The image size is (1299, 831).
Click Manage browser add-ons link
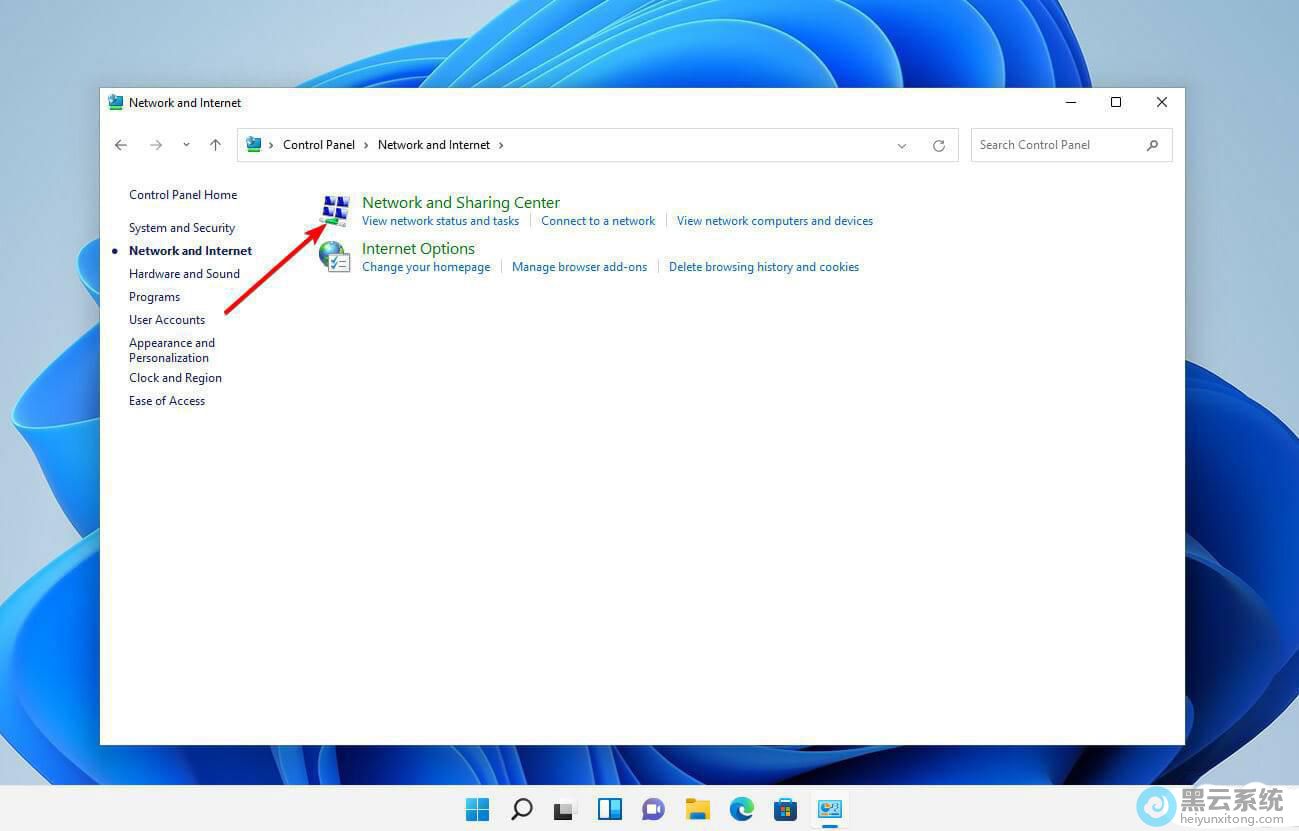tap(579, 267)
